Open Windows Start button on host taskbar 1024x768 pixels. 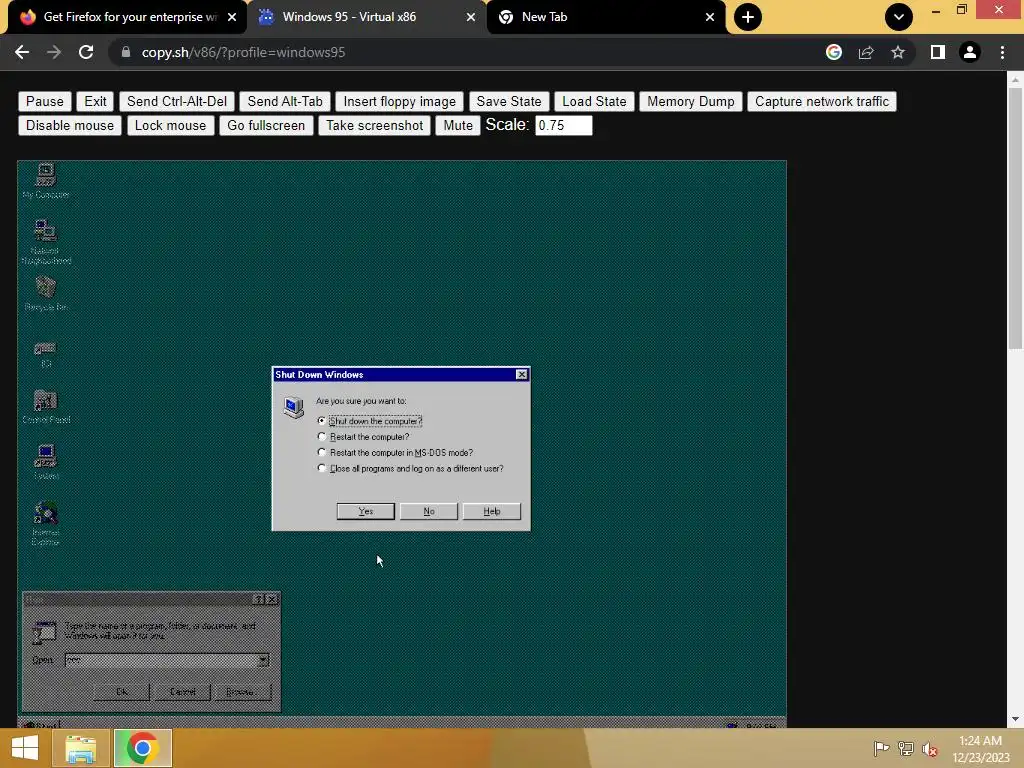(25, 748)
